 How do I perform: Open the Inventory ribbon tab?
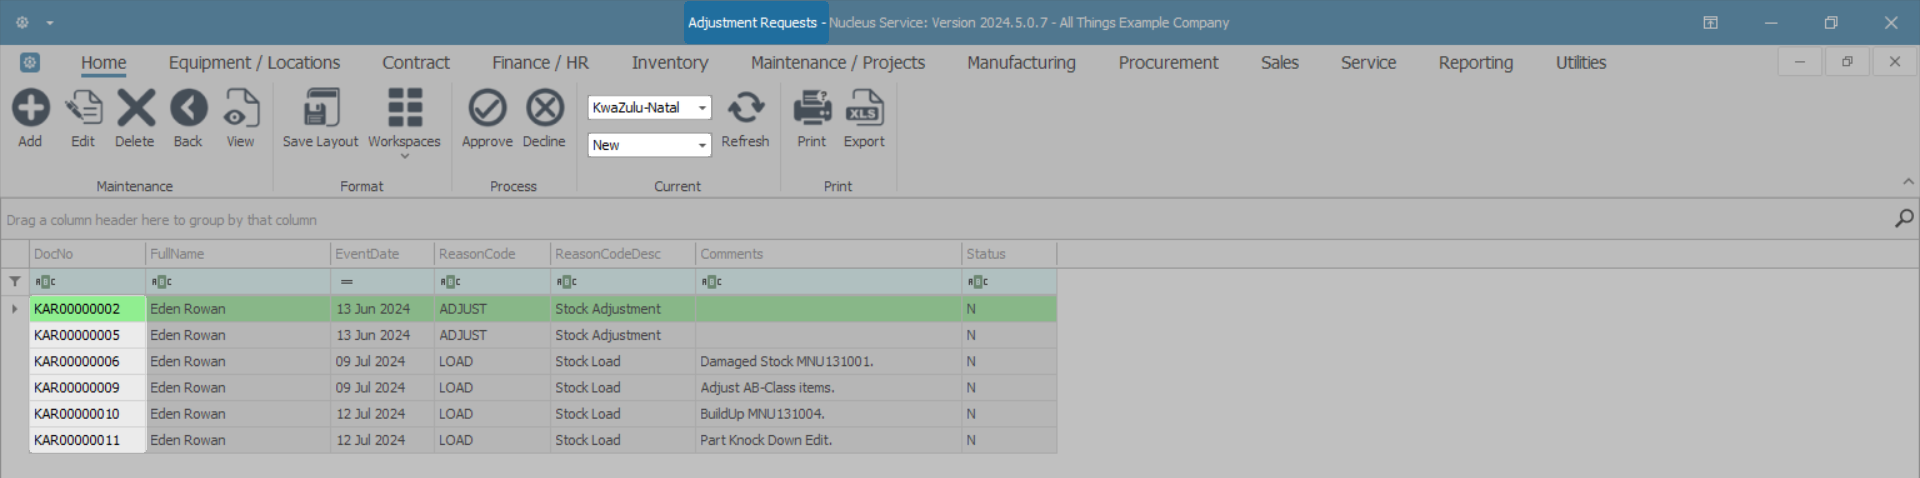pos(670,63)
